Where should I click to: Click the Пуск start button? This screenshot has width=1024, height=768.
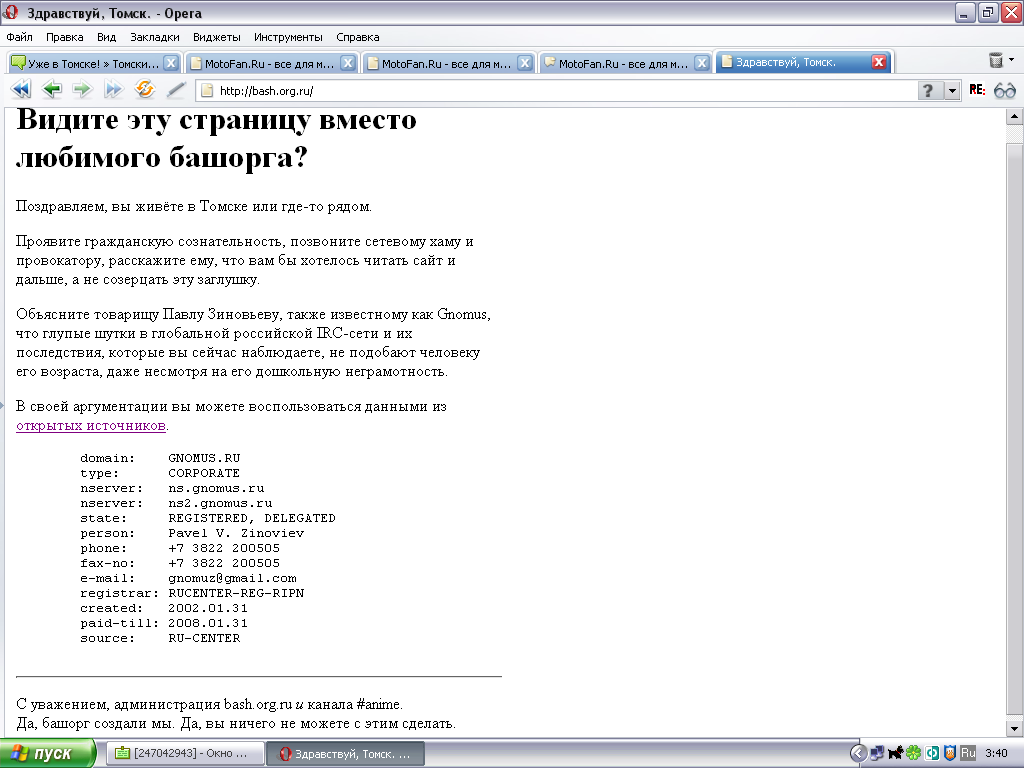tap(47, 754)
